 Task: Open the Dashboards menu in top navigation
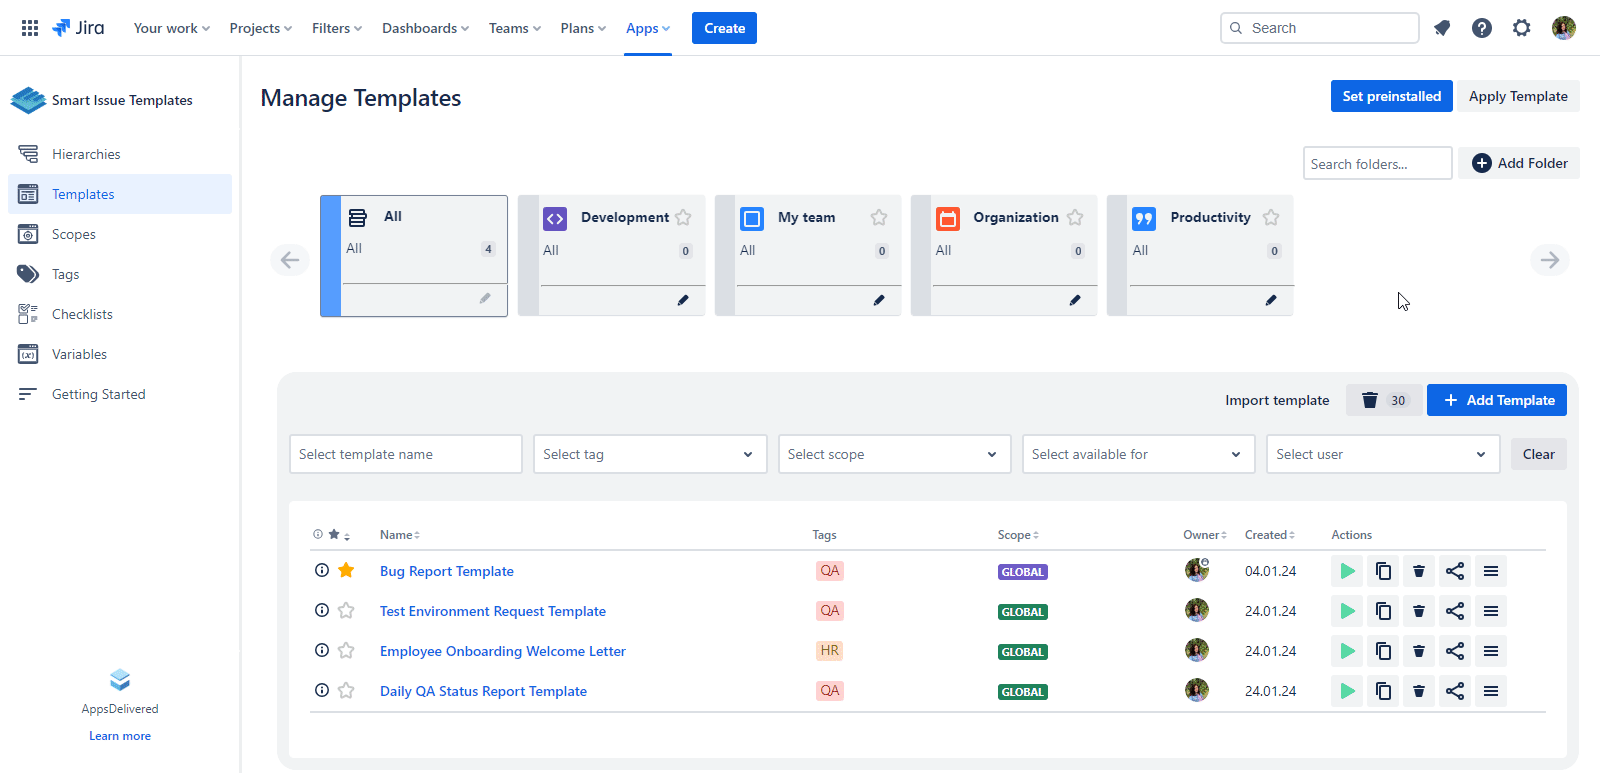click(425, 28)
